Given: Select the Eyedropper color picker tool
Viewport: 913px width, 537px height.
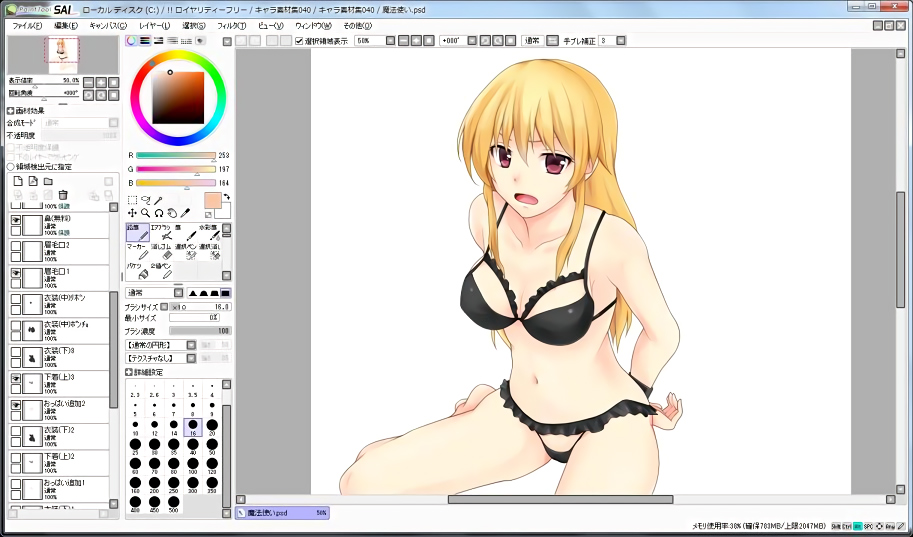Looking at the screenshot, I should pyautogui.click(x=184, y=213).
